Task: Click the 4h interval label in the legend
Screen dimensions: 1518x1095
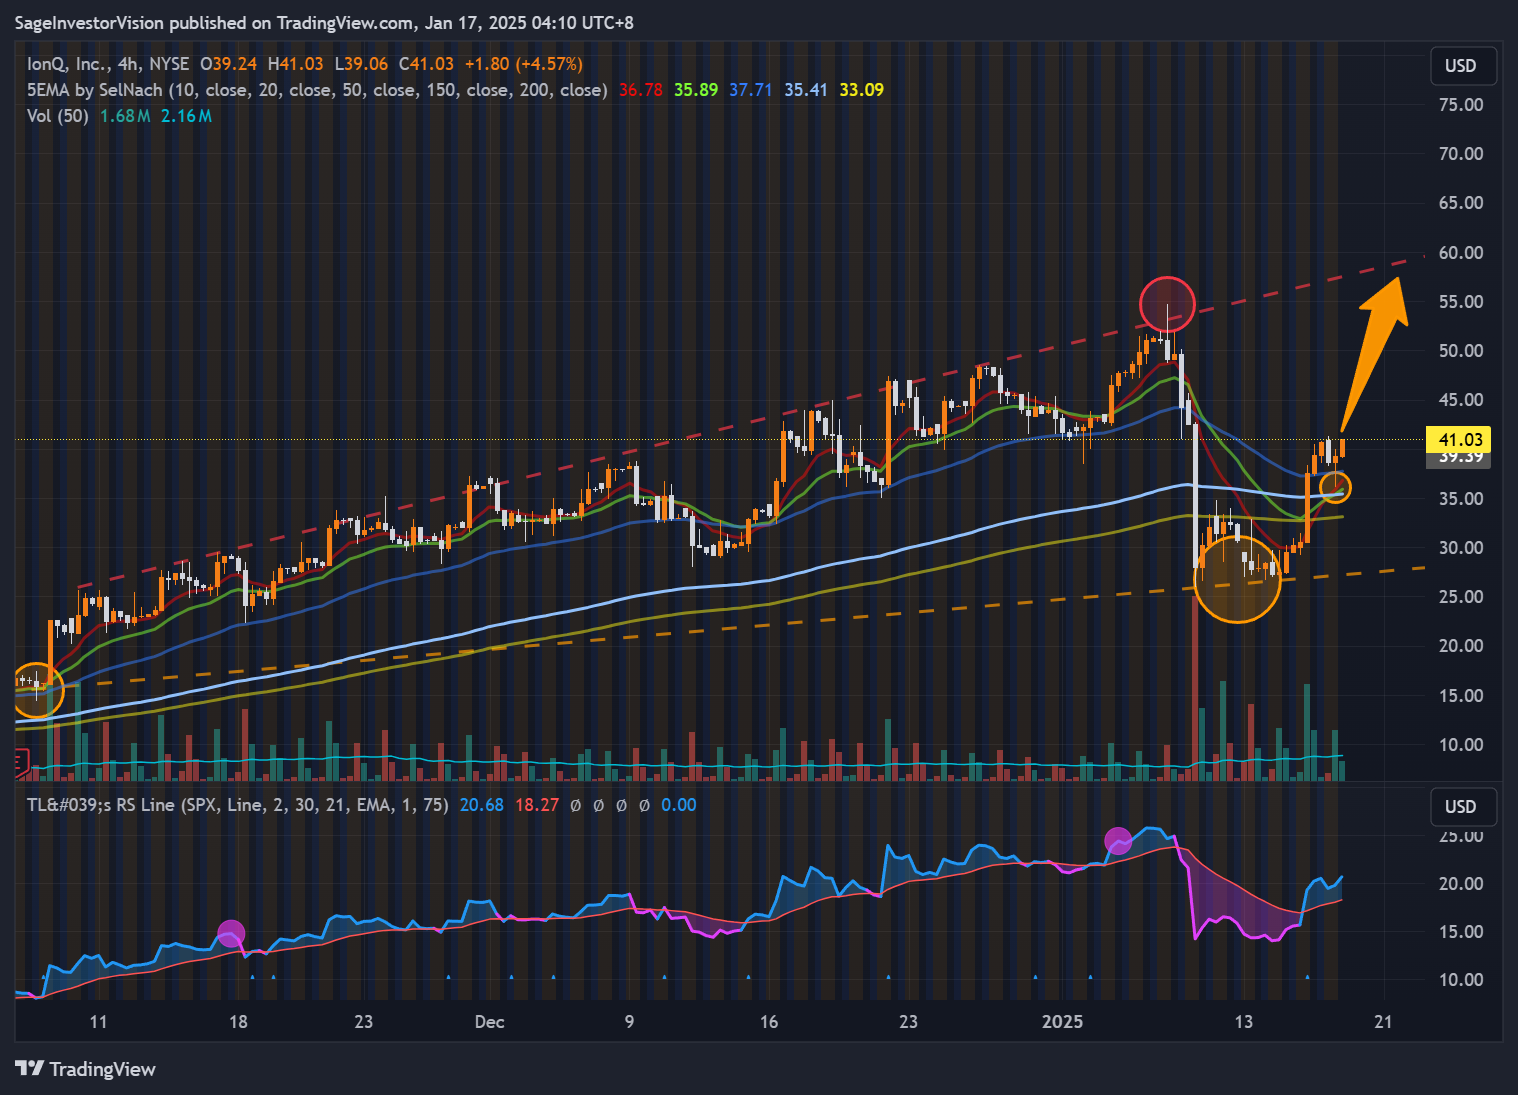Action: click(128, 64)
